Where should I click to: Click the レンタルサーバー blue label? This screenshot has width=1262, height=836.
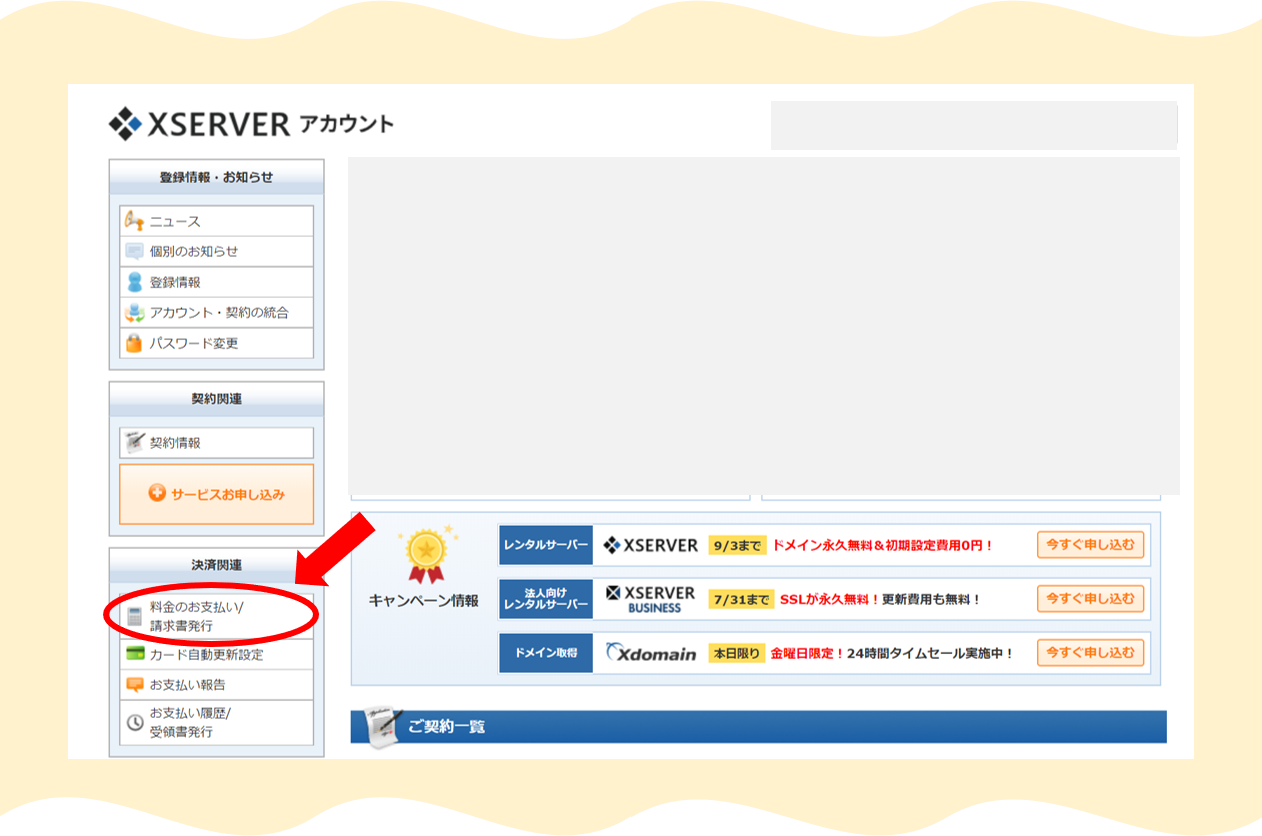pyautogui.click(x=546, y=545)
